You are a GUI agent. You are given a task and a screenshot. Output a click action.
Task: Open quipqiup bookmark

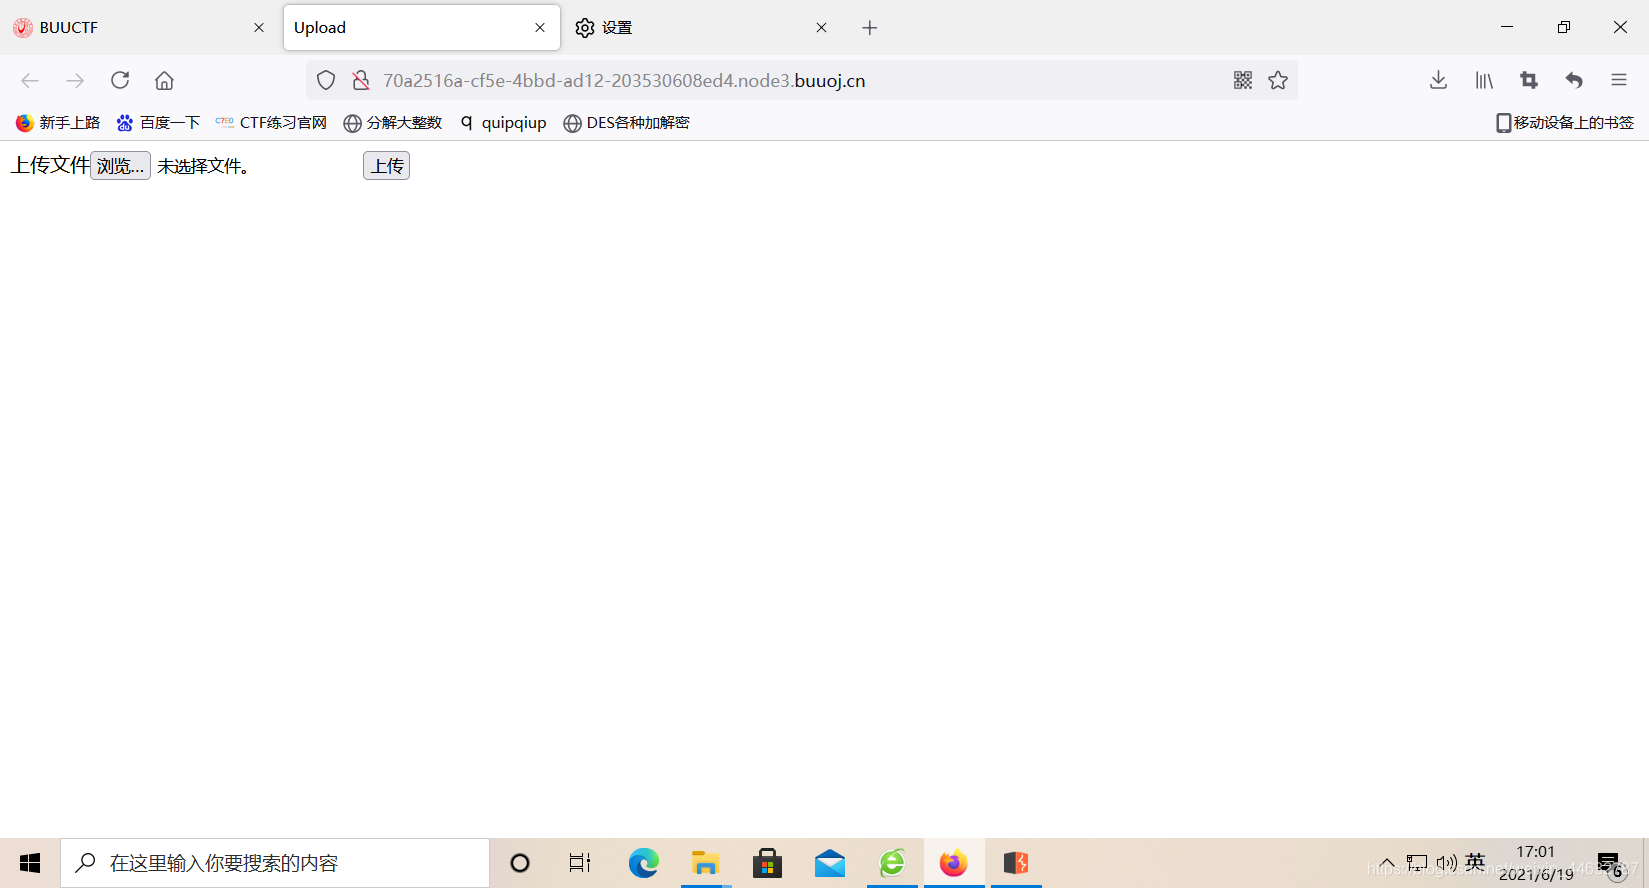coord(503,123)
